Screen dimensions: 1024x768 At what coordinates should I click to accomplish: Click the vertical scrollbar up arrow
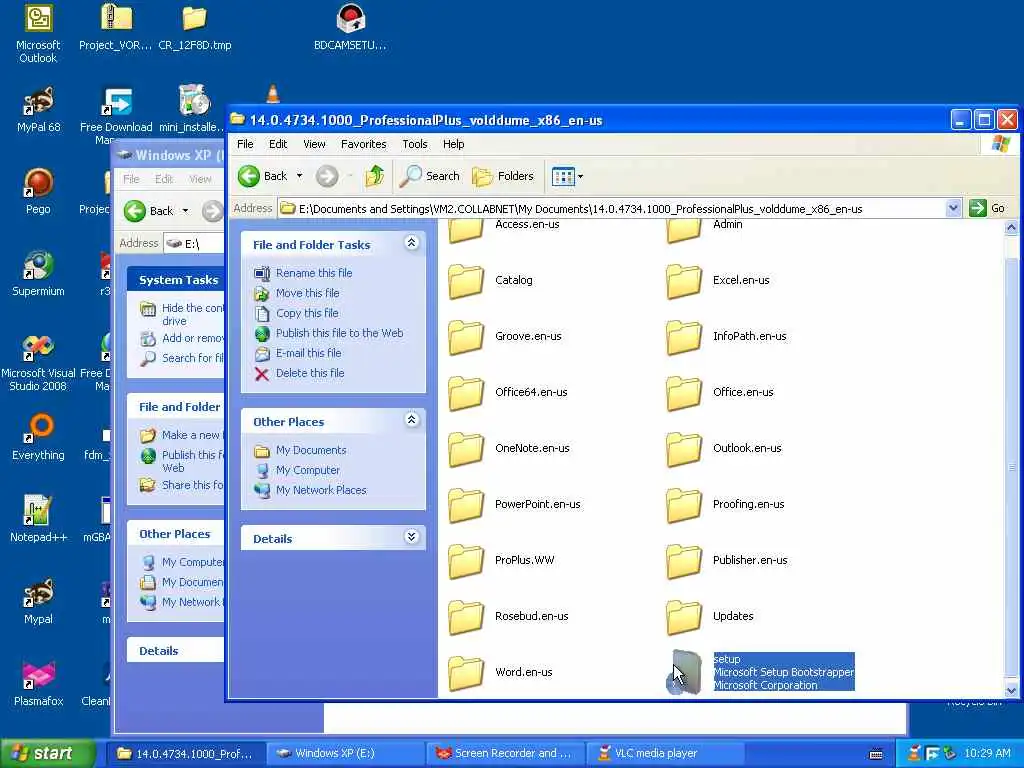click(x=1011, y=227)
